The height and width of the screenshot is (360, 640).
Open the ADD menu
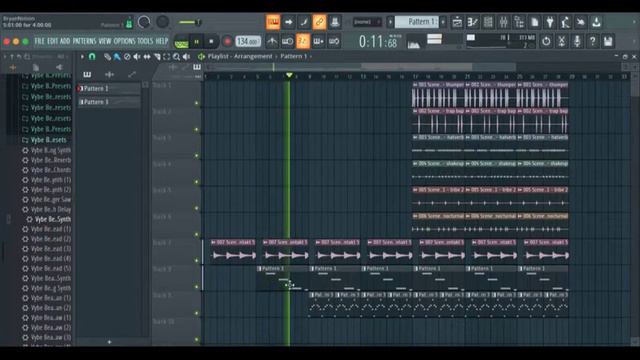[x=65, y=41]
